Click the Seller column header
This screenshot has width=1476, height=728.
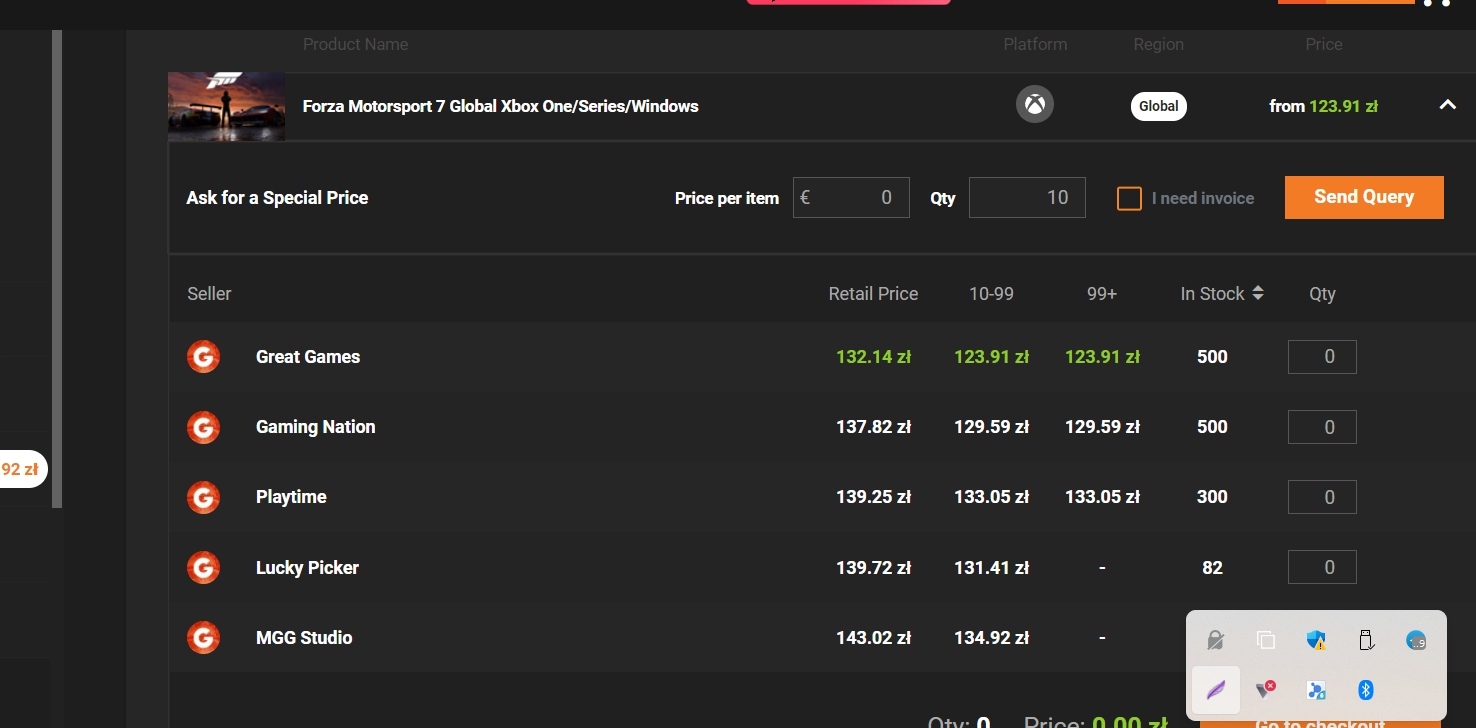tap(209, 294)
